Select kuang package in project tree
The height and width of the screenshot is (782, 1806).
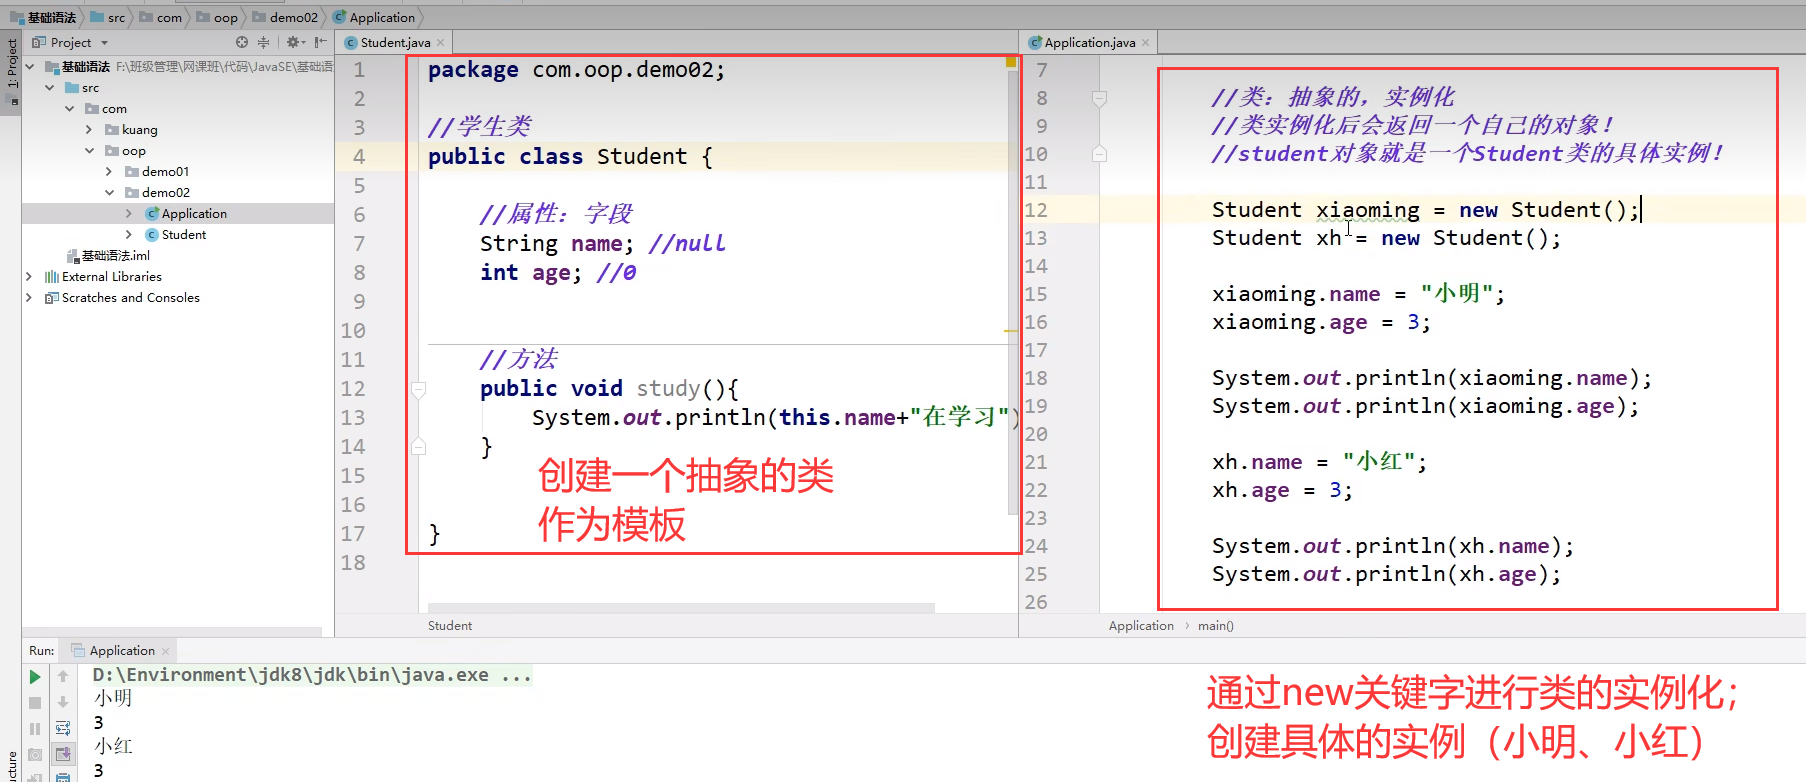140,130
